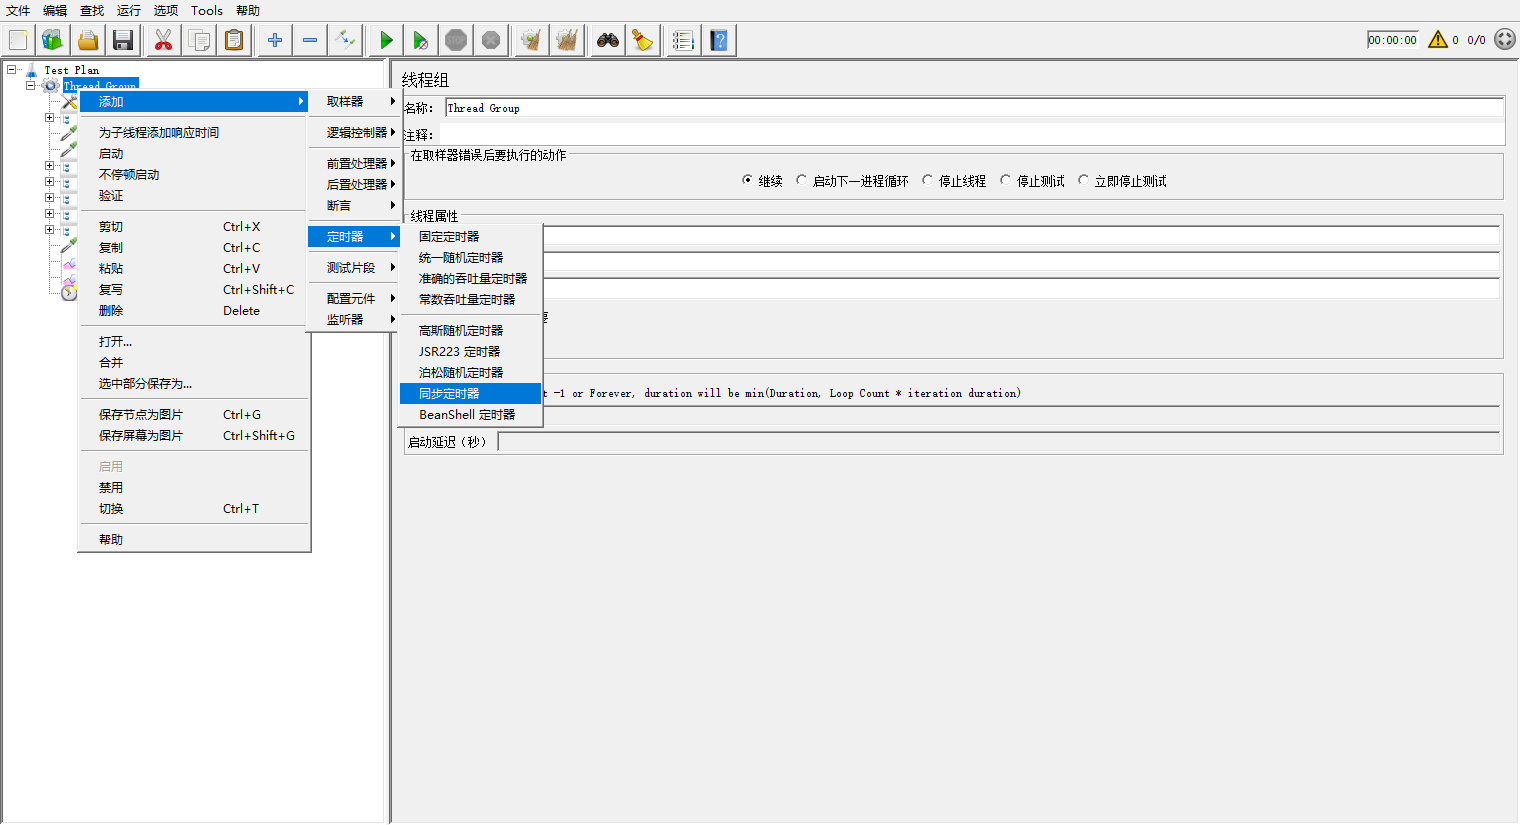The image size is (1520, 825).
Task: Choose 同步定时器 from timer submenu
Action: pos(470,393)
